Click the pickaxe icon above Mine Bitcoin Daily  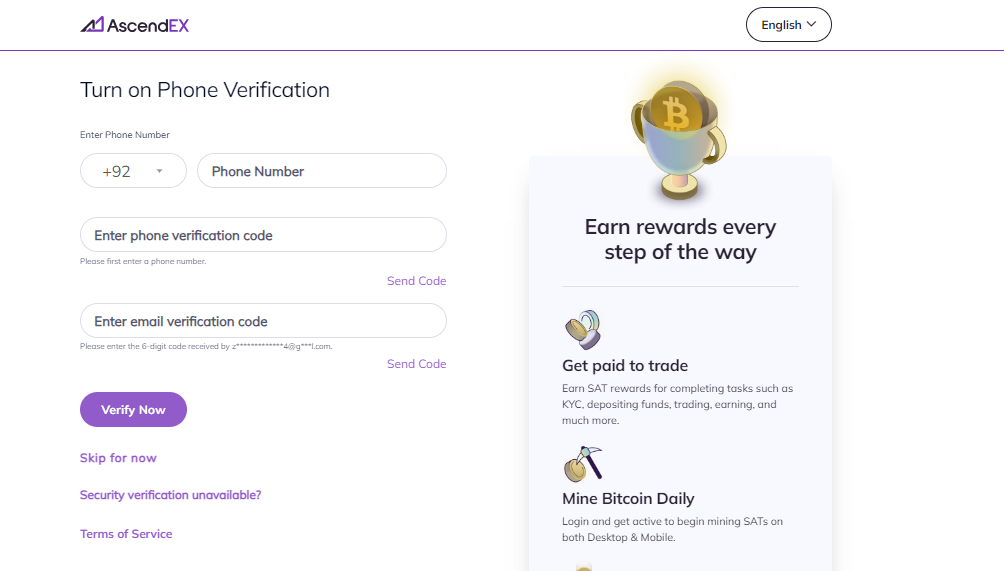point(583,464)
